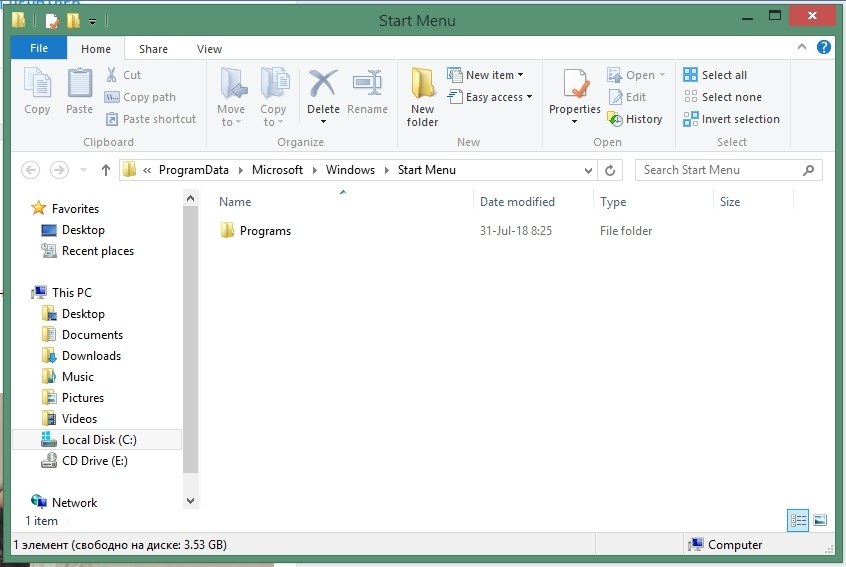Click inside the Search Start Menu box
Viewport: 846px width, 567px height.
[x=728, y=170]
